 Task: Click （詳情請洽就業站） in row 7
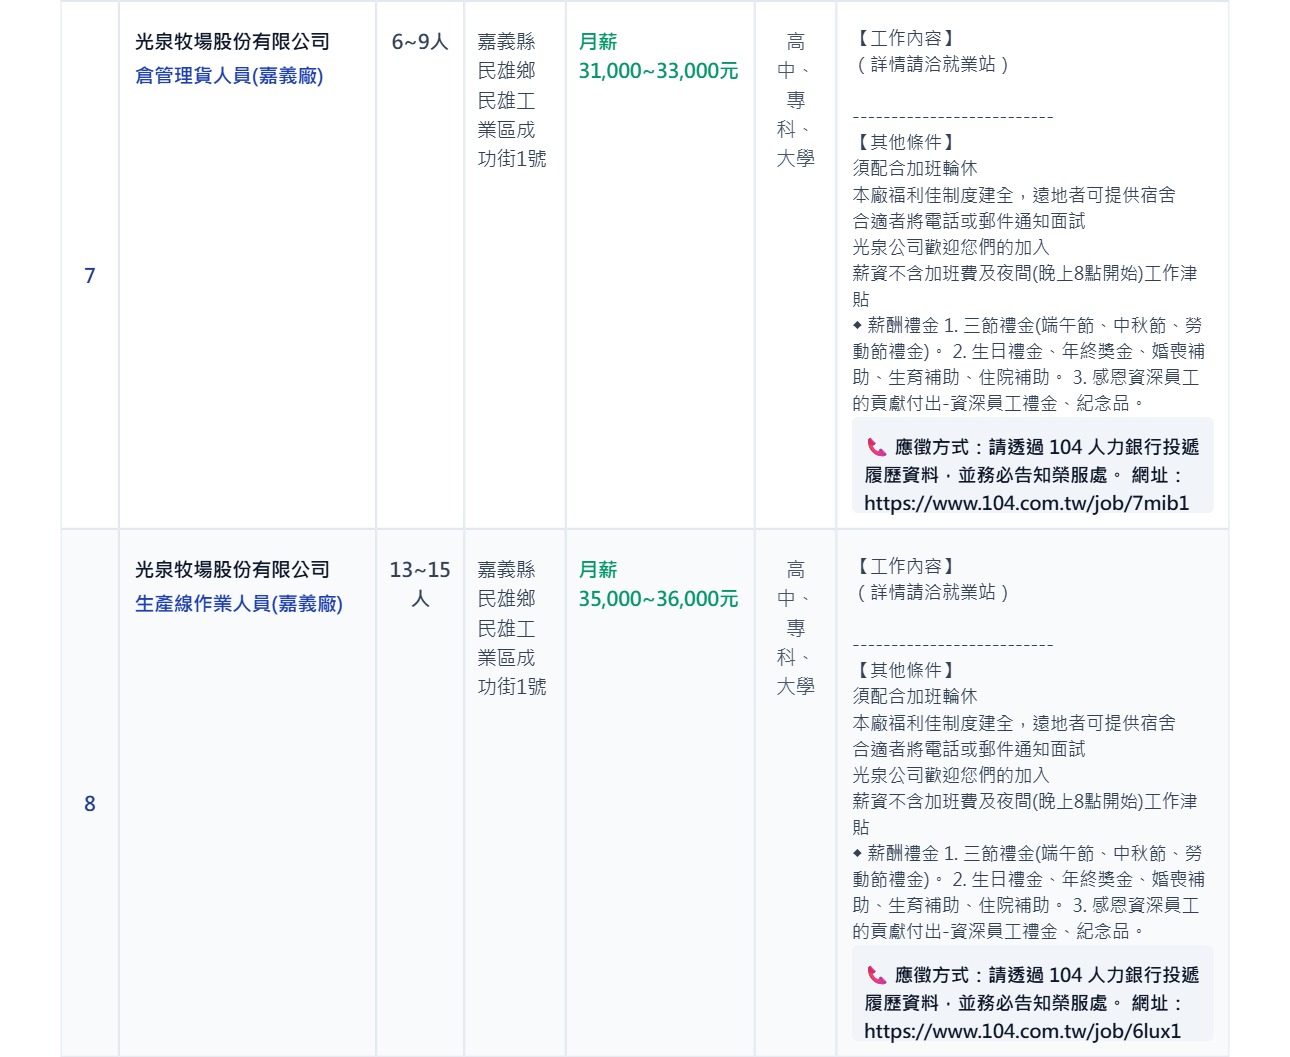click(933, 64)
